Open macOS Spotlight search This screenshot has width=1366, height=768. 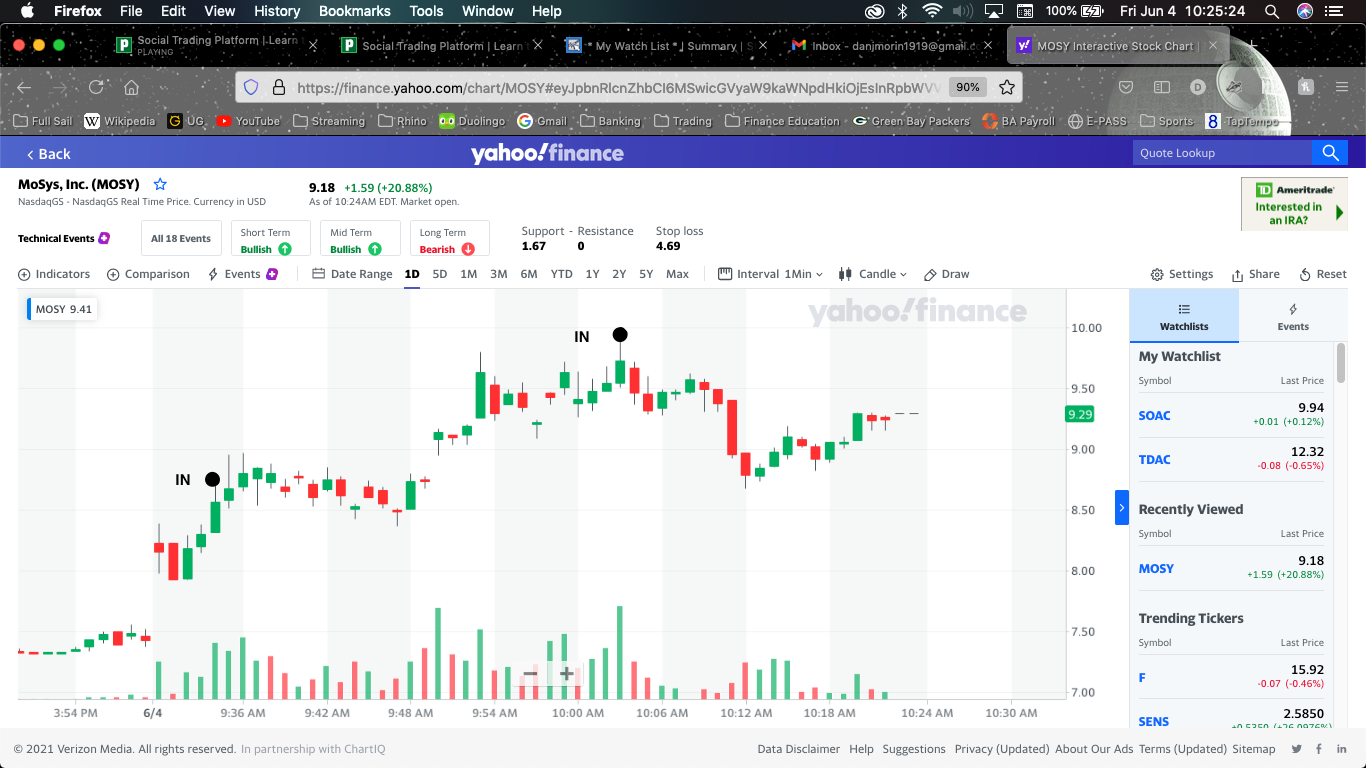coord(1272,11)
